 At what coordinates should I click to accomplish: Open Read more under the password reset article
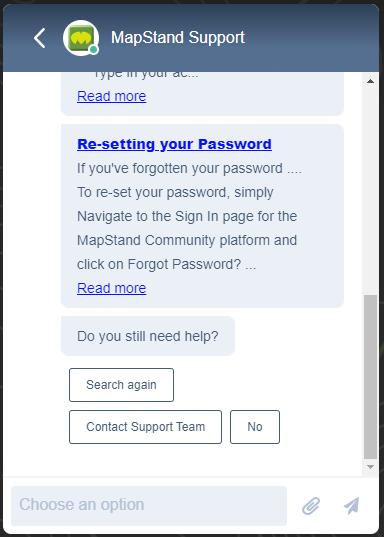[x=112, y=288]
